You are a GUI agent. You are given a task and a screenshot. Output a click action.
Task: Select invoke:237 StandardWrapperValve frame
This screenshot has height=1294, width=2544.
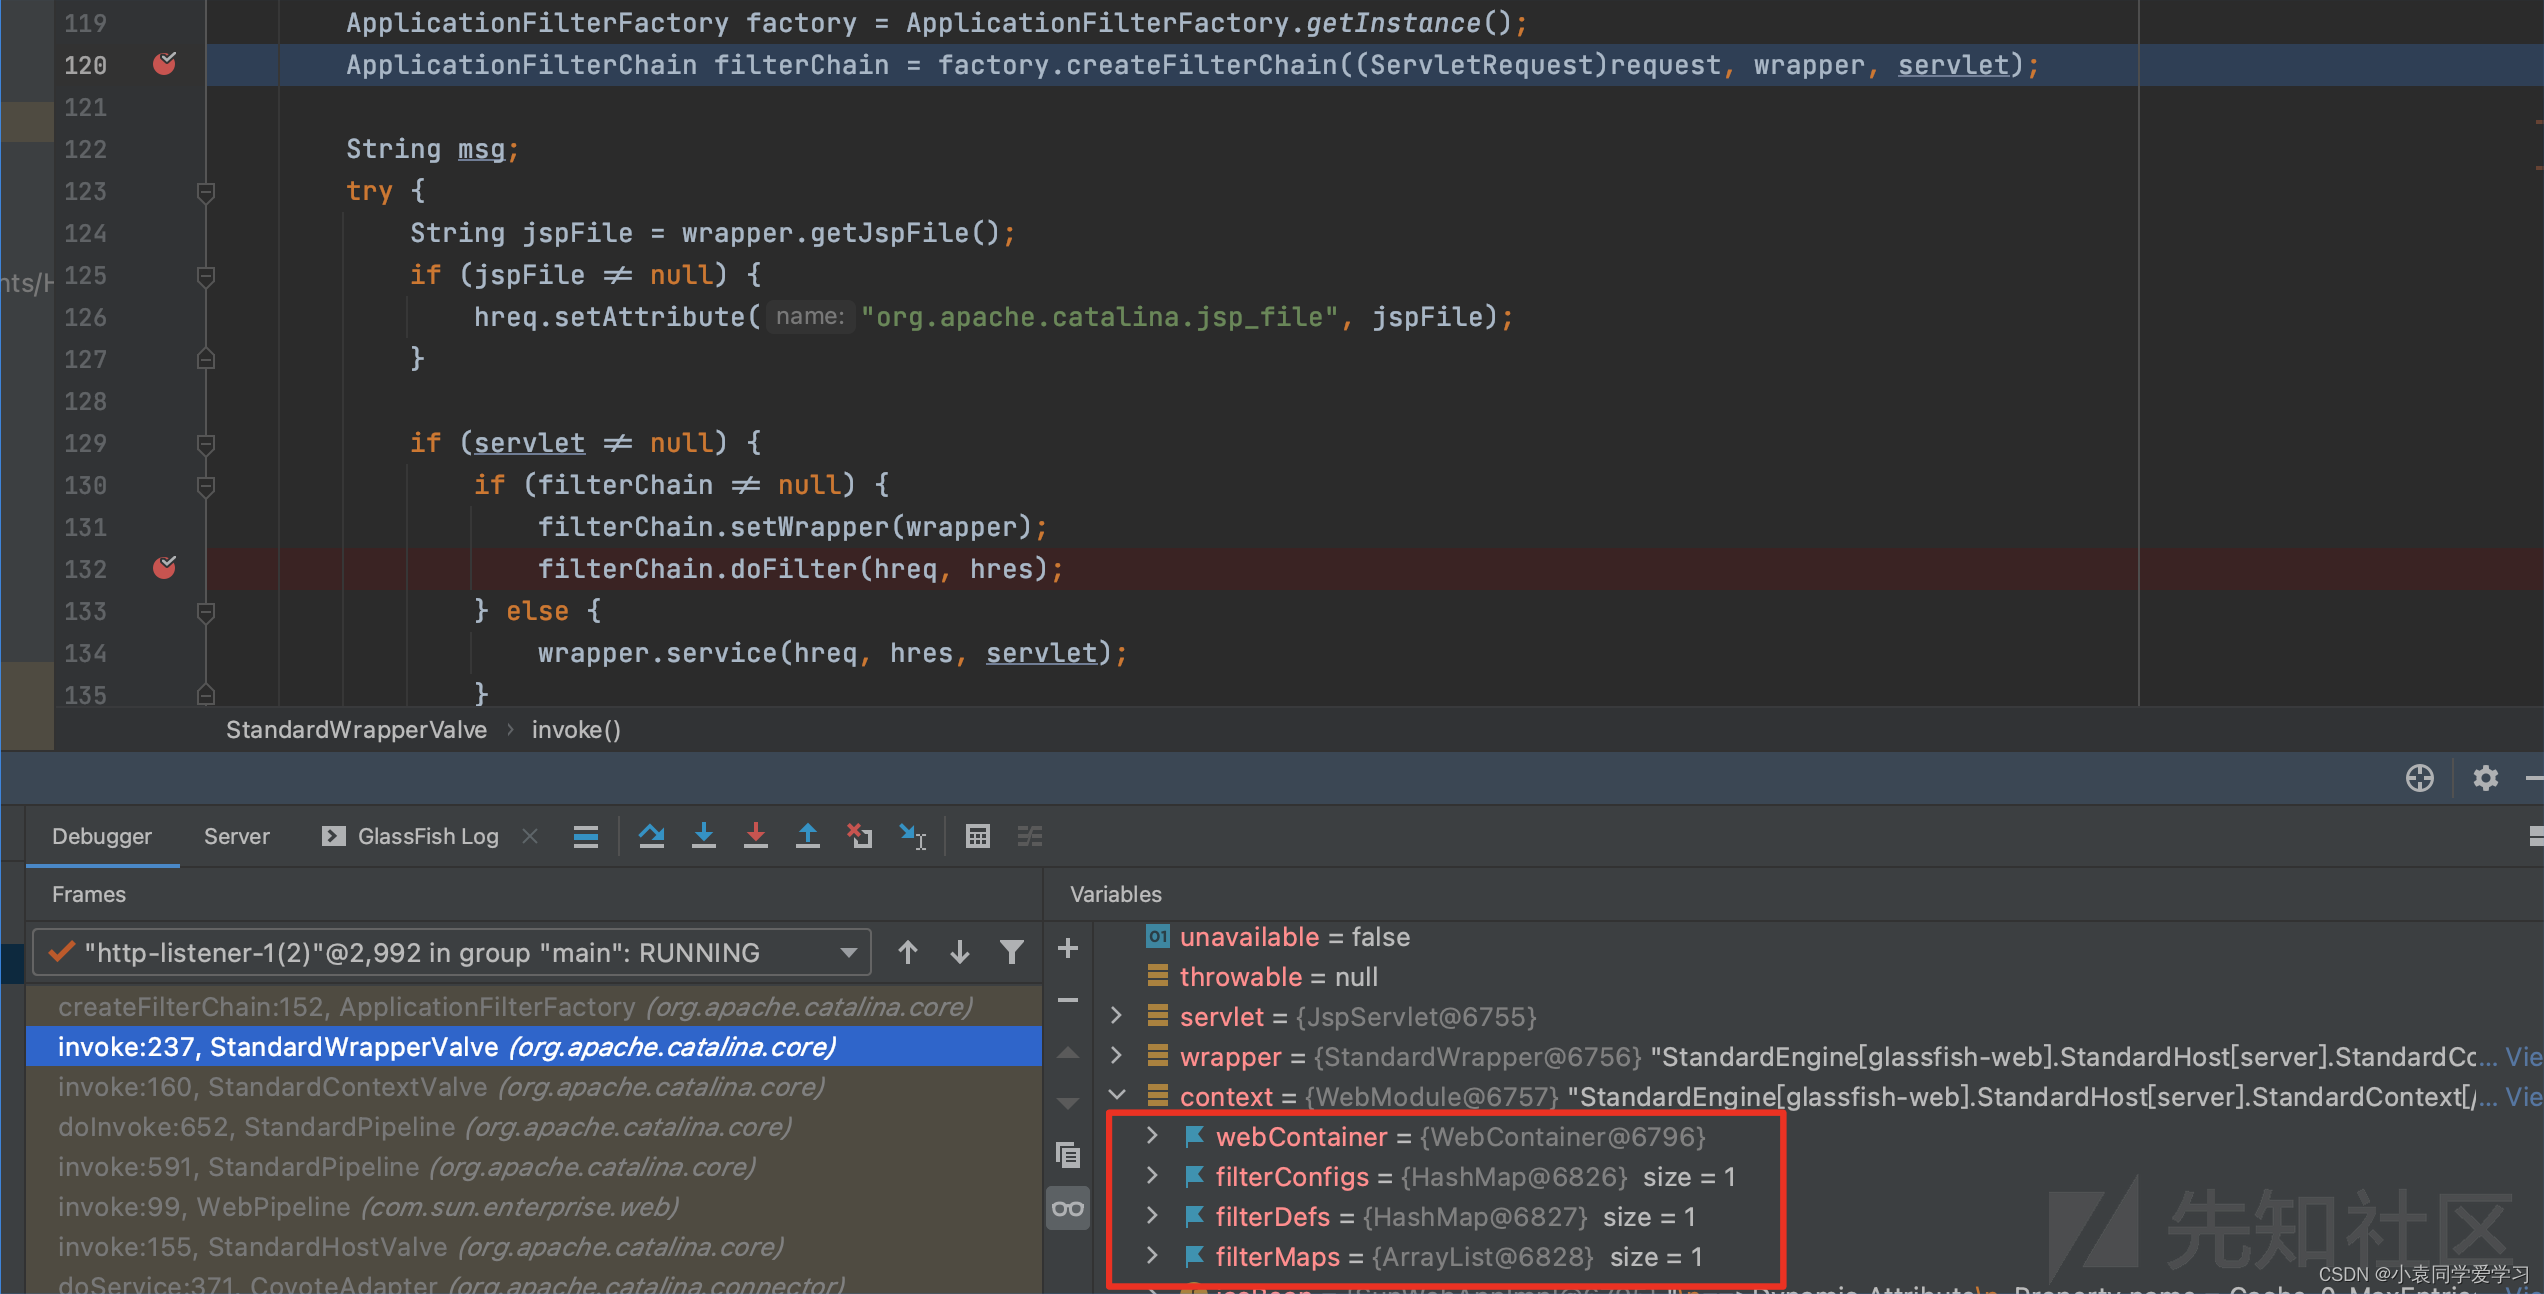(534, 1047)
